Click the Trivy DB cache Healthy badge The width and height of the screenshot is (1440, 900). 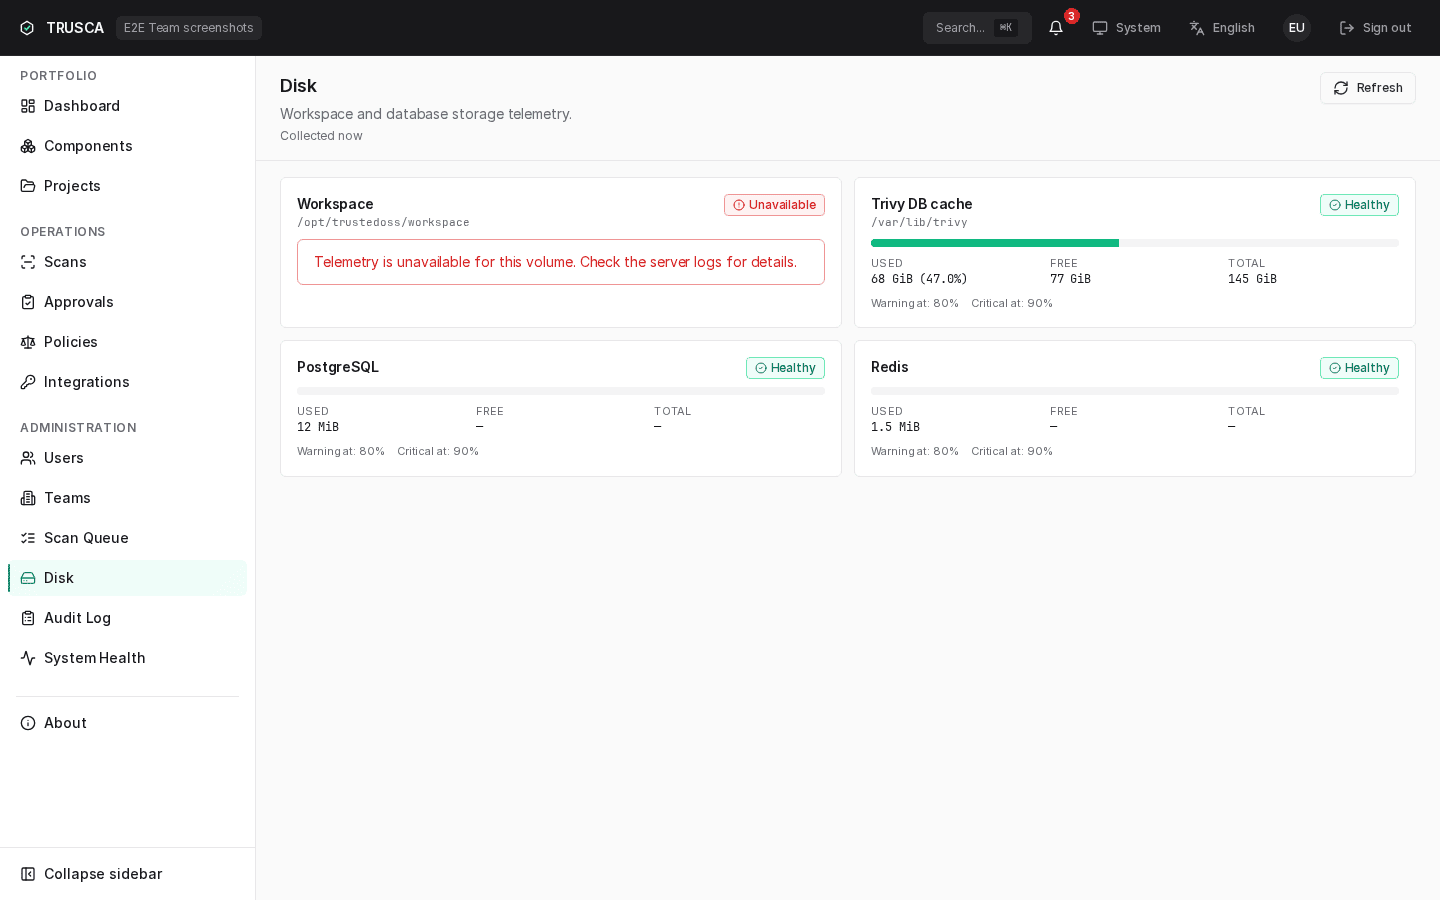tap(1359, 205)
